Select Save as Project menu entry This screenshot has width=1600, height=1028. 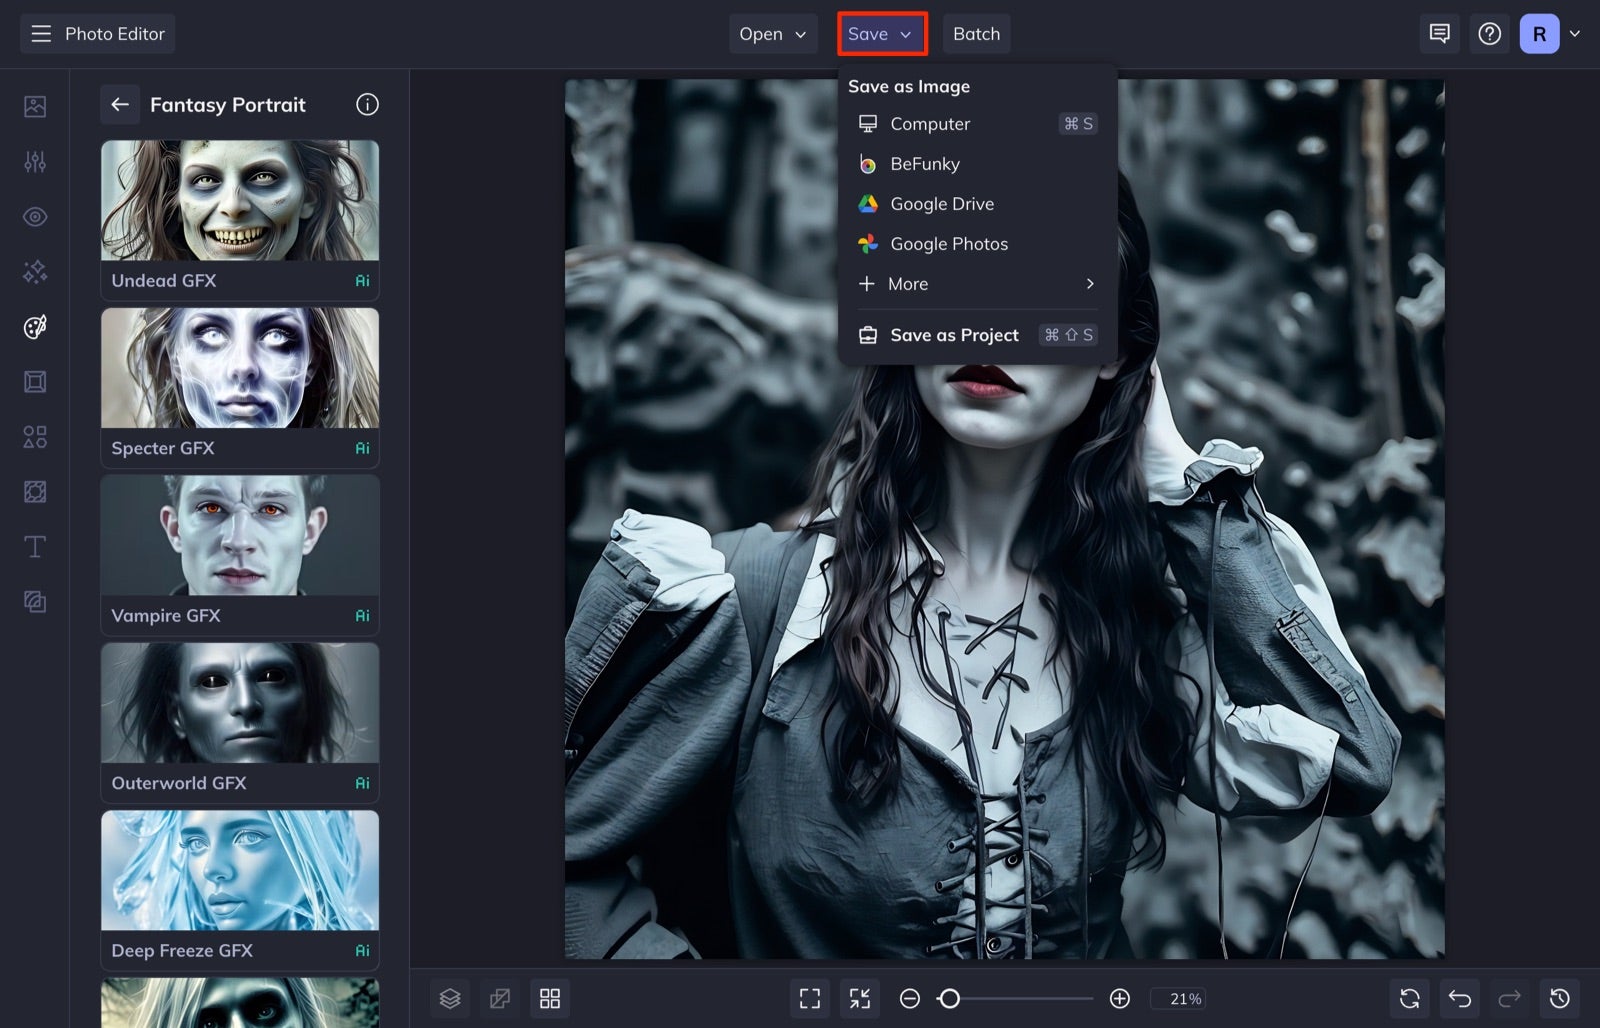click(953, 335)
